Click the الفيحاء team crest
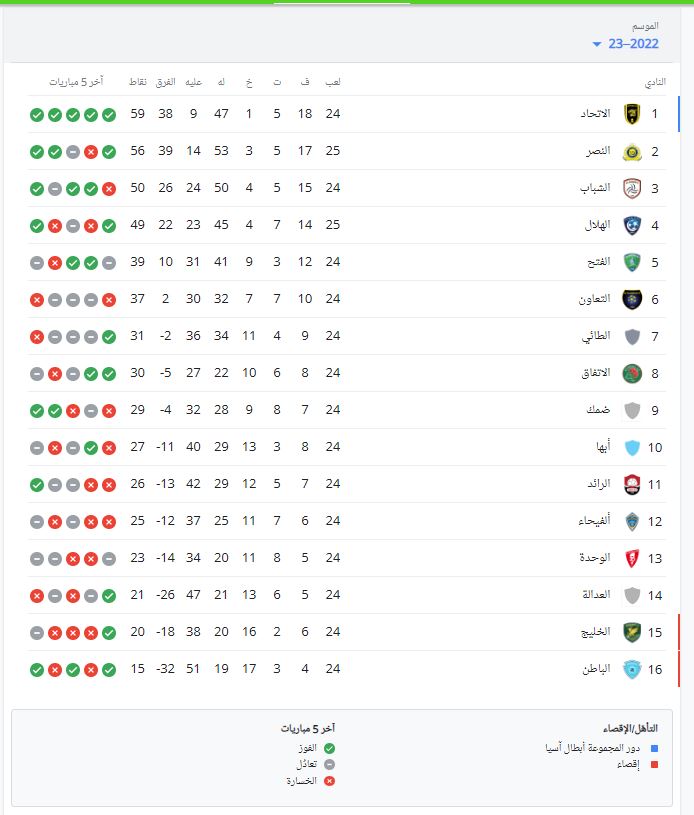Image resolution: width=694 pixels, height=815 pixels. (631, 521)
